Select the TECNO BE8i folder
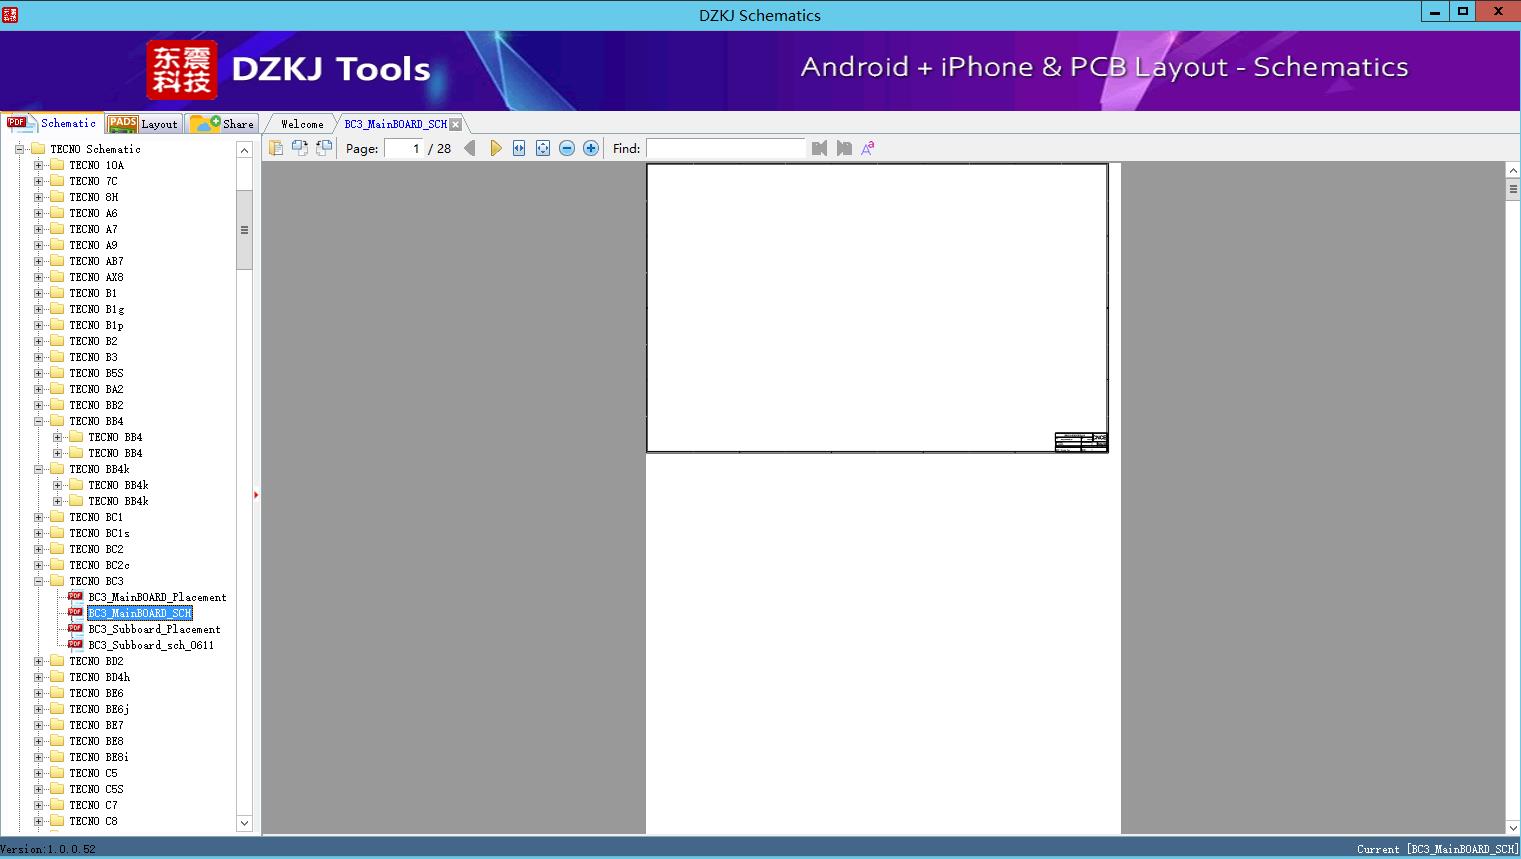 click(x=99, y=757)
